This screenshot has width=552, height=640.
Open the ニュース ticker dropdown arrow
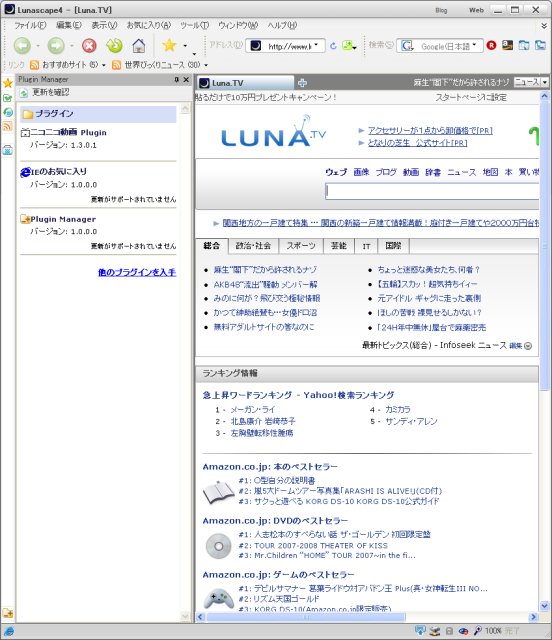tap(545, 82)
